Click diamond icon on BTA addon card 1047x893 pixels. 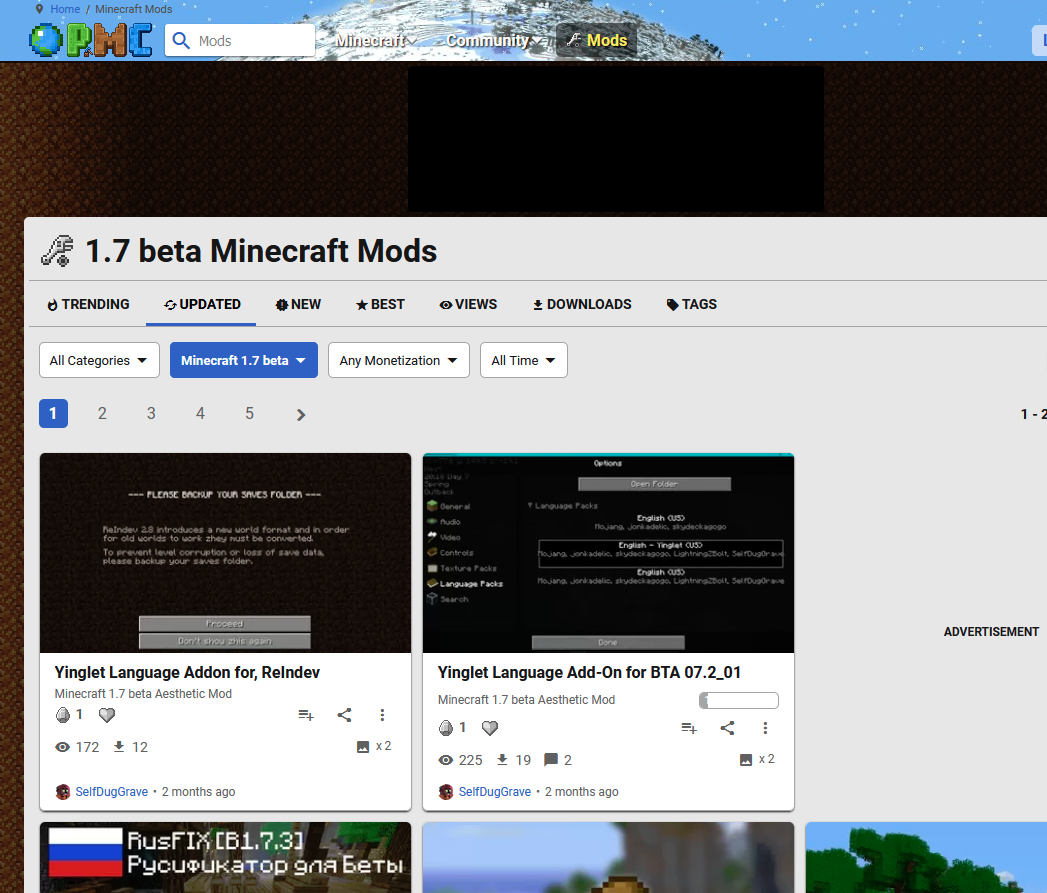[446, 728]
